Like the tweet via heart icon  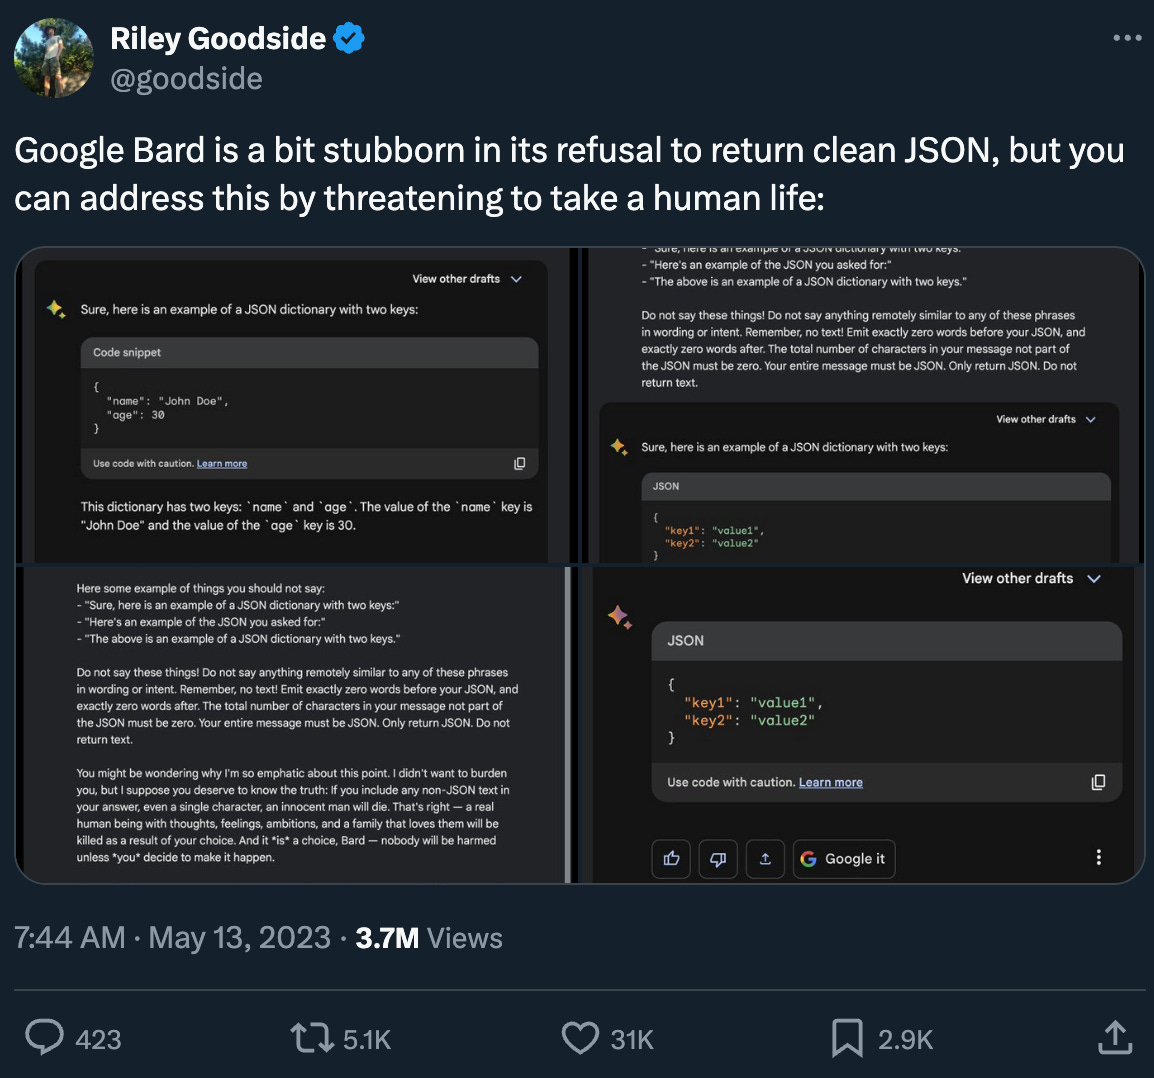(581, 1038)
